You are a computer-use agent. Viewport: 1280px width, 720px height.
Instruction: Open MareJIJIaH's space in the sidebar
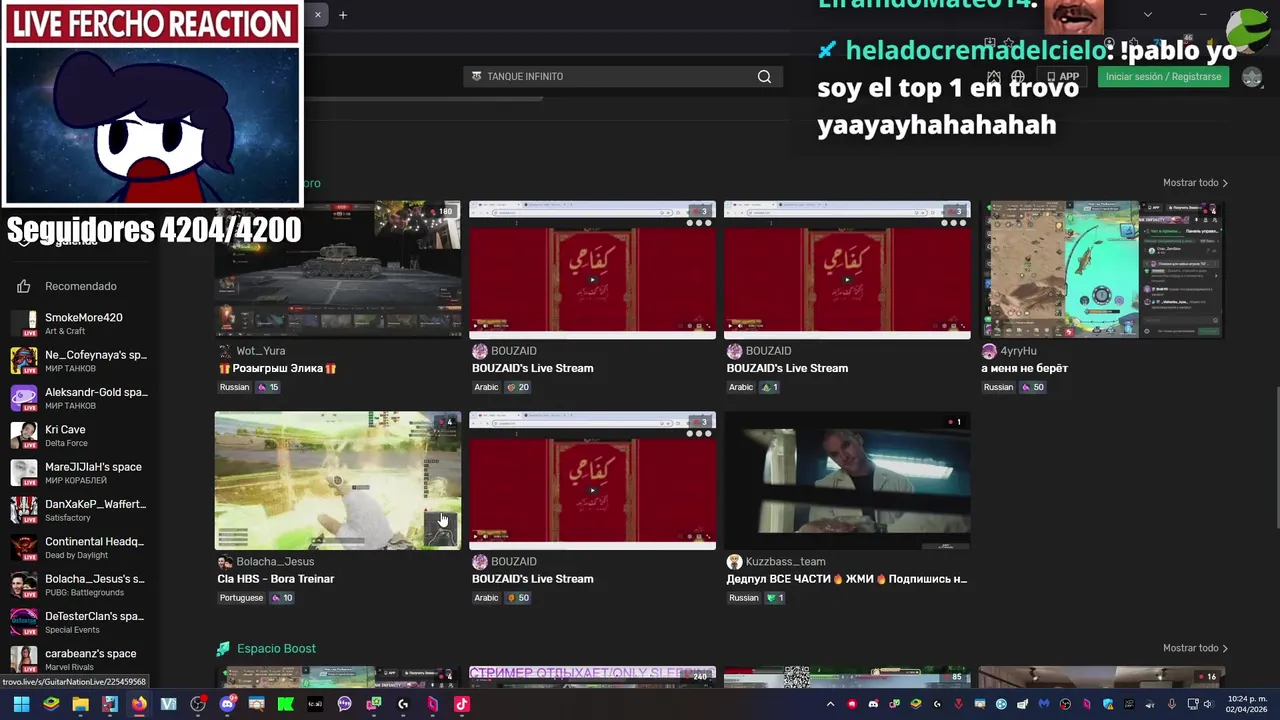click(x=80, y=473)
